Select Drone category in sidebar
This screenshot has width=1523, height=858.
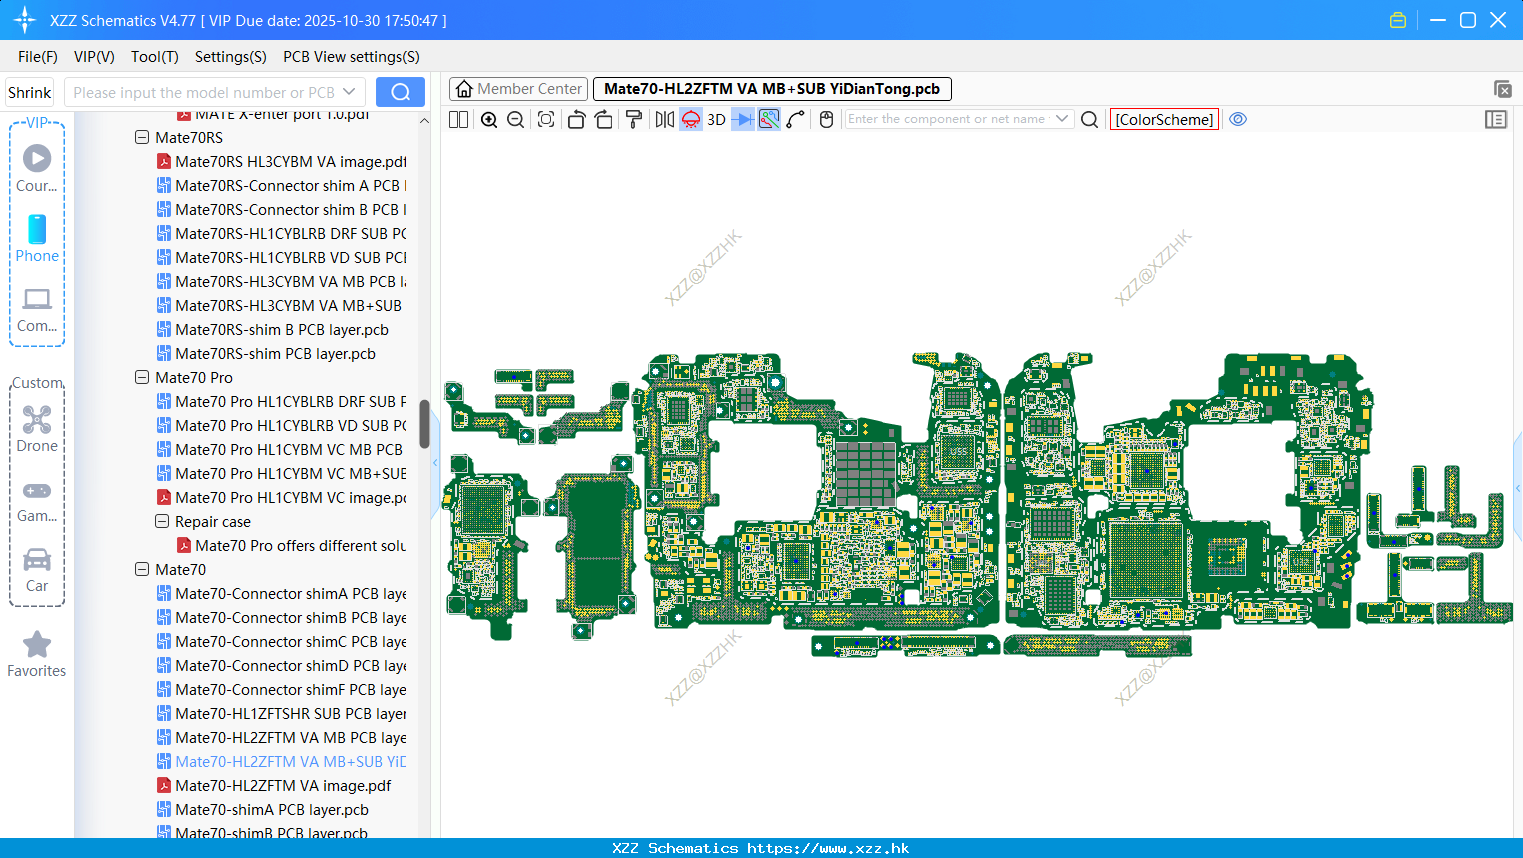coord(37,429)
